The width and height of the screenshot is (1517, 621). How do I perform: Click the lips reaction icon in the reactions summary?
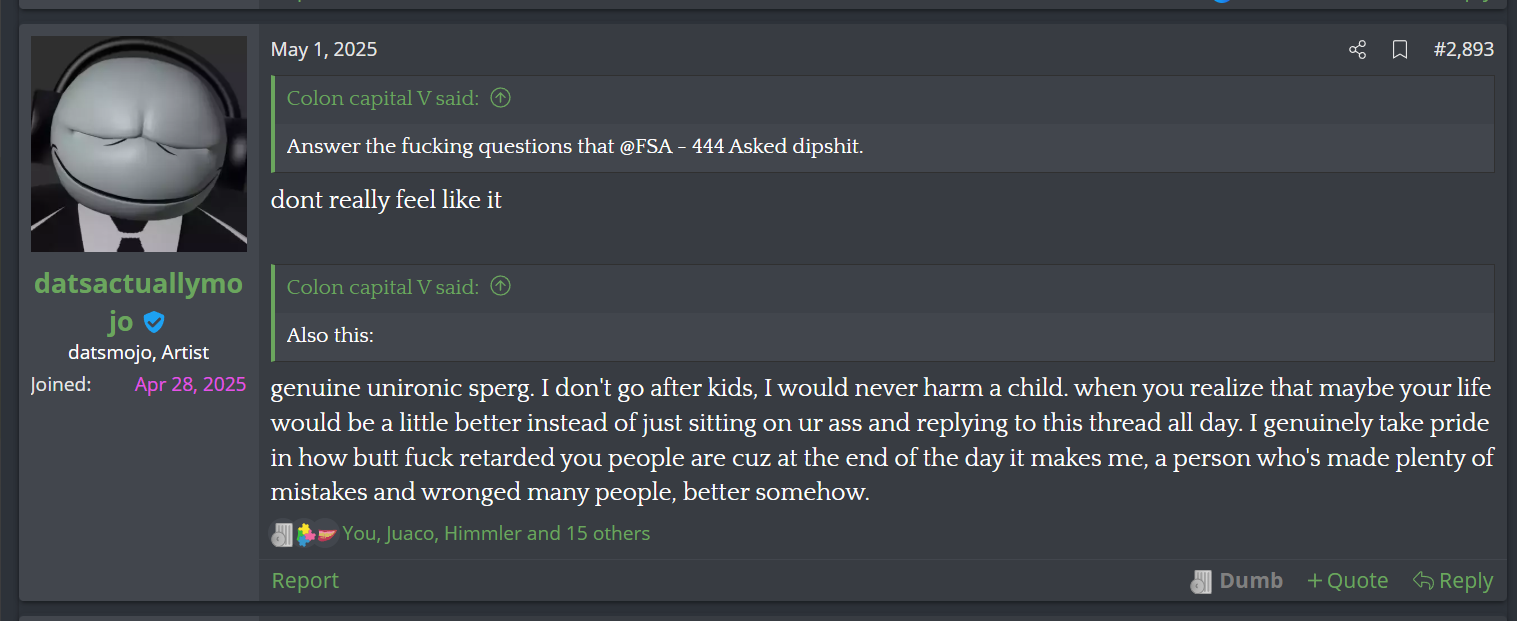point(326,534)
